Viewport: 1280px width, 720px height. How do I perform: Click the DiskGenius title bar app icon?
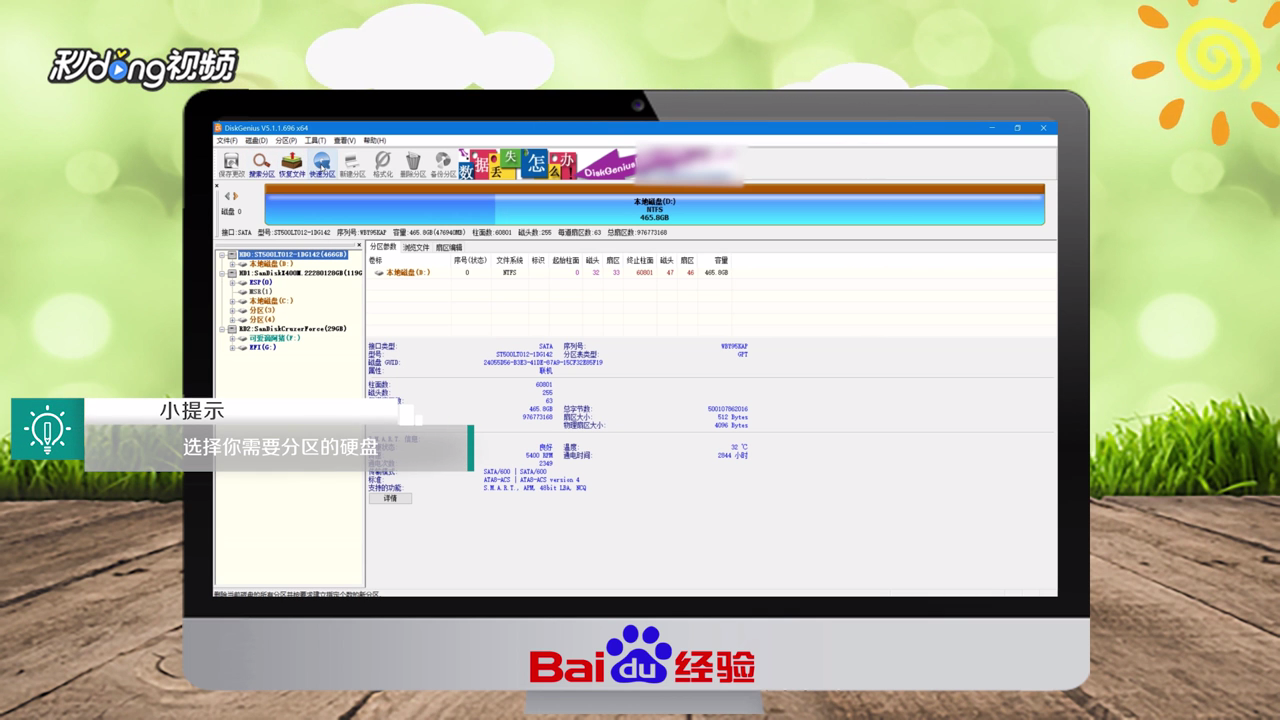coord(218,128)
